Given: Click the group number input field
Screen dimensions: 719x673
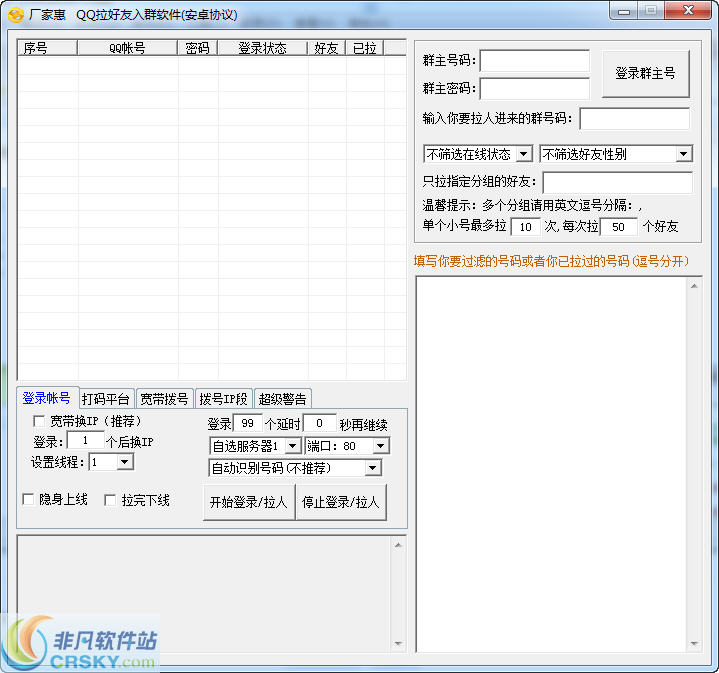Looking at the screenshot, I should tap(635, 119).
